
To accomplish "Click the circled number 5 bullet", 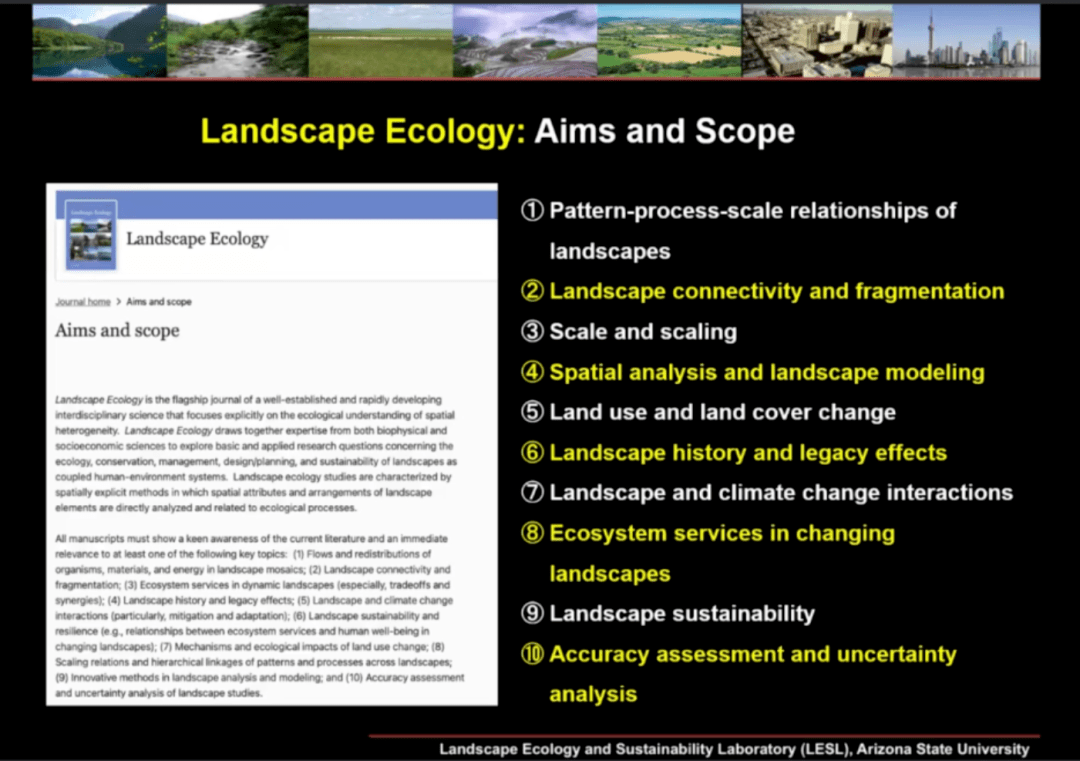I will click(533, 412).
